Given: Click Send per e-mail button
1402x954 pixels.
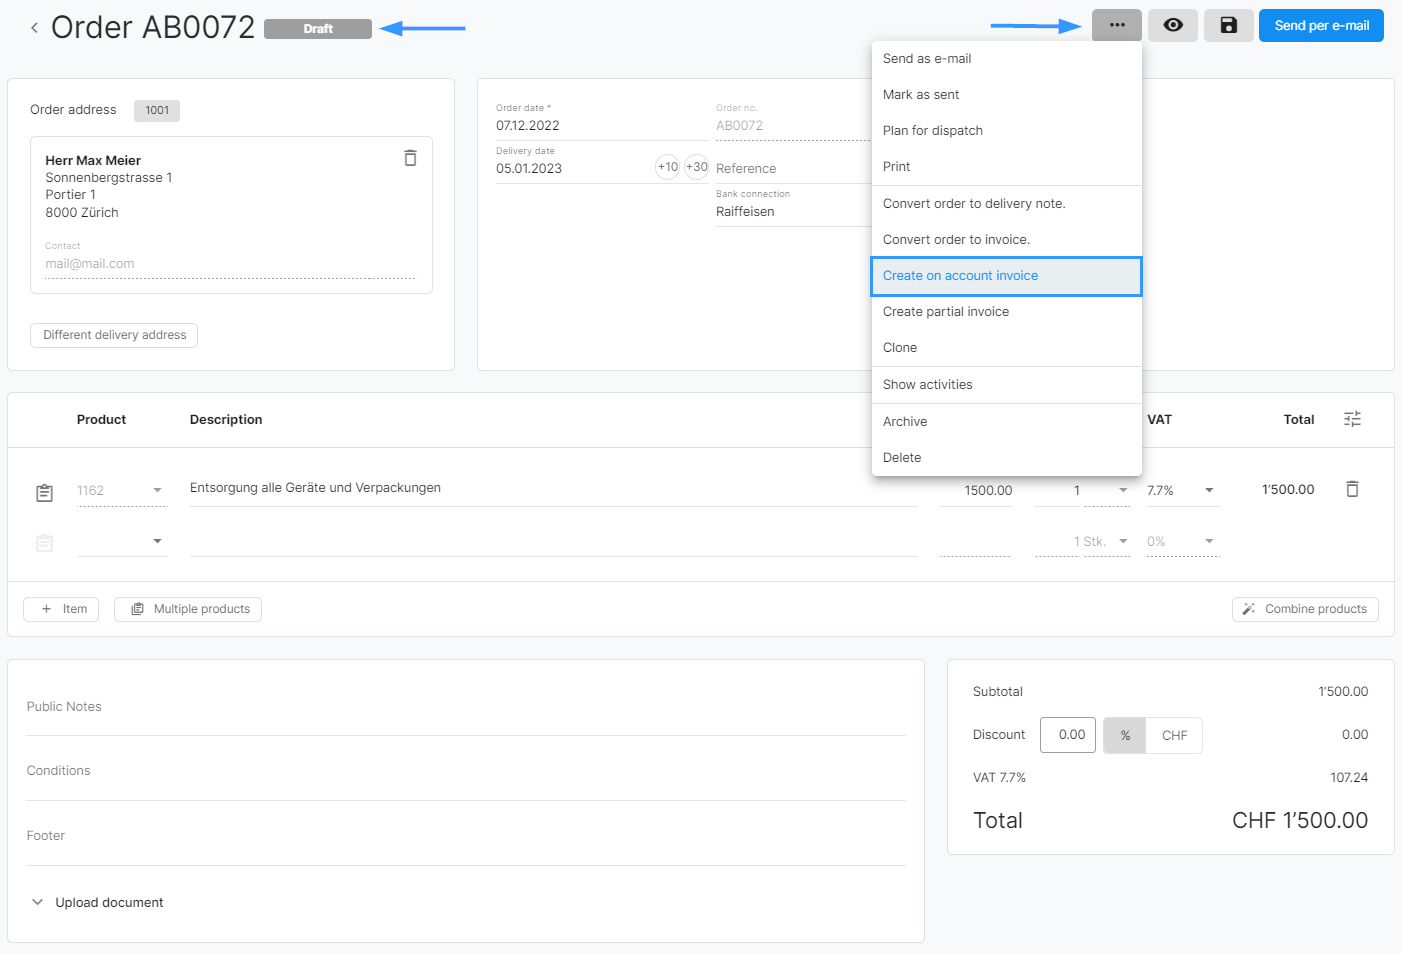Looking at the screenshot, I should (1321, 25).
